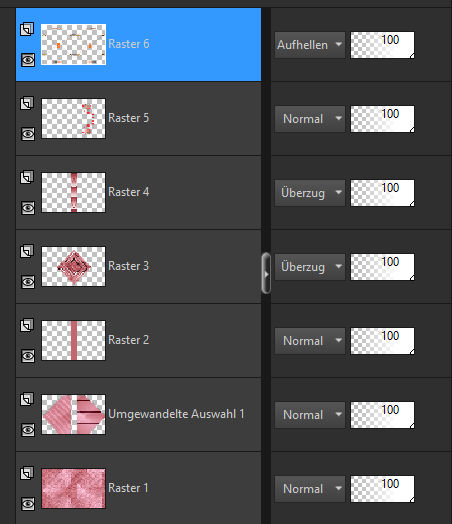Toggle visibility of the Raster 4 layer

pos(28,208)
